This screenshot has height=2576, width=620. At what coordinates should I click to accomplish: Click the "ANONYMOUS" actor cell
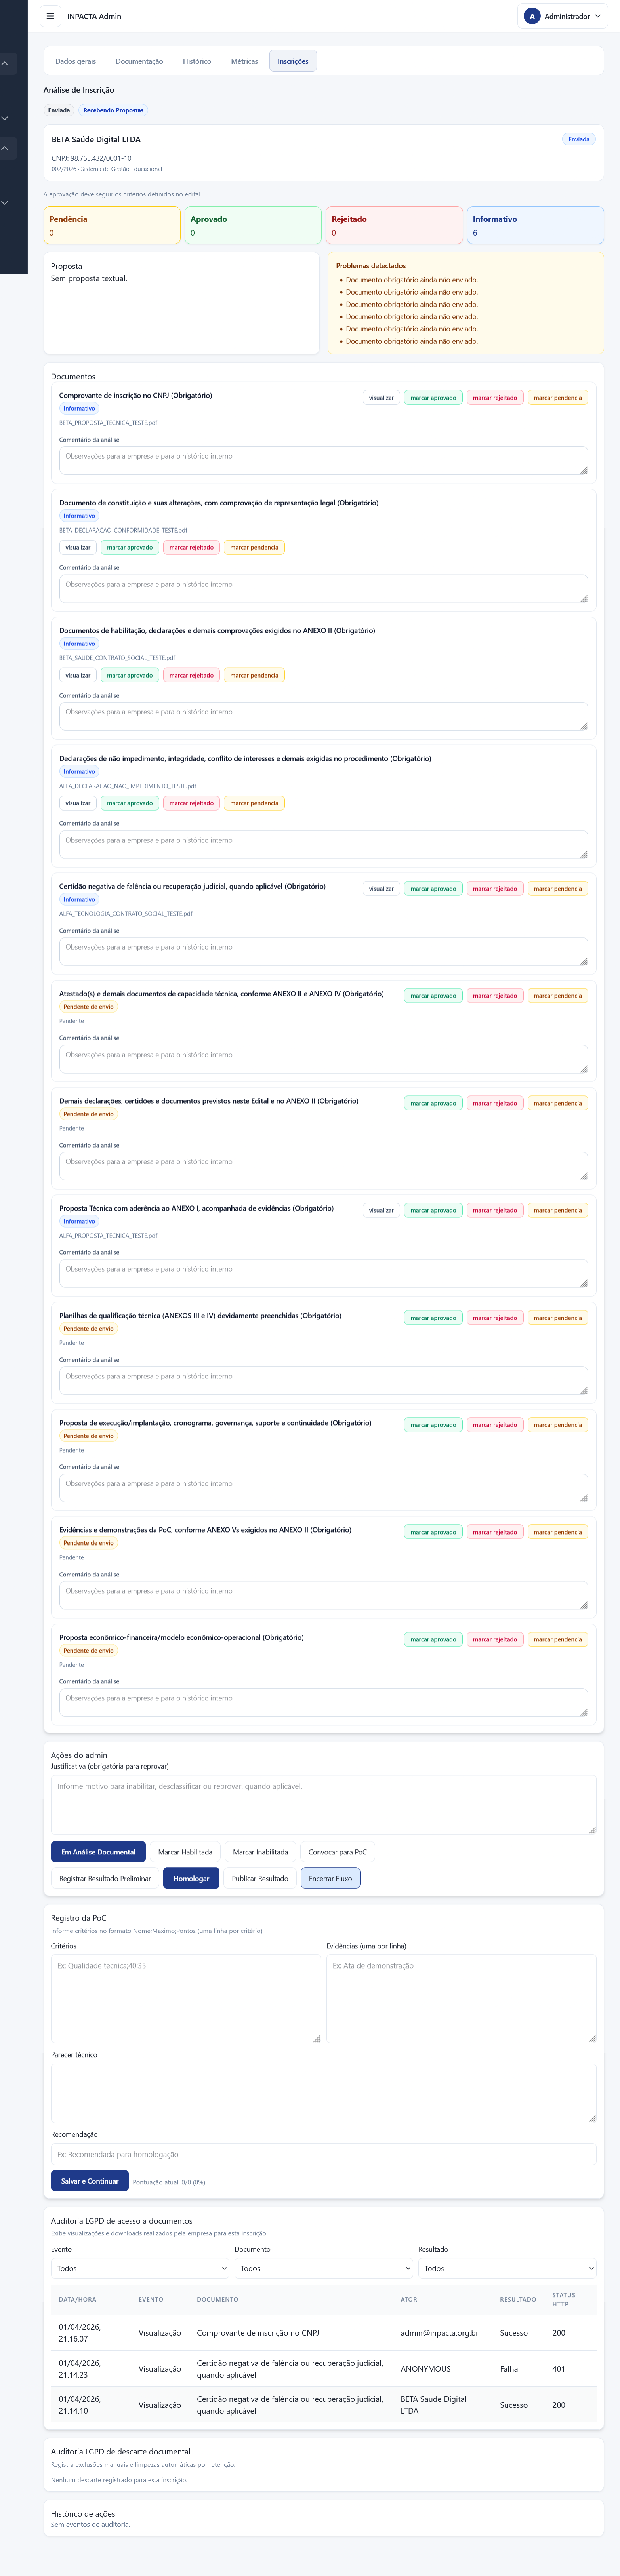pyautogui.click(x=426, y=2369)
